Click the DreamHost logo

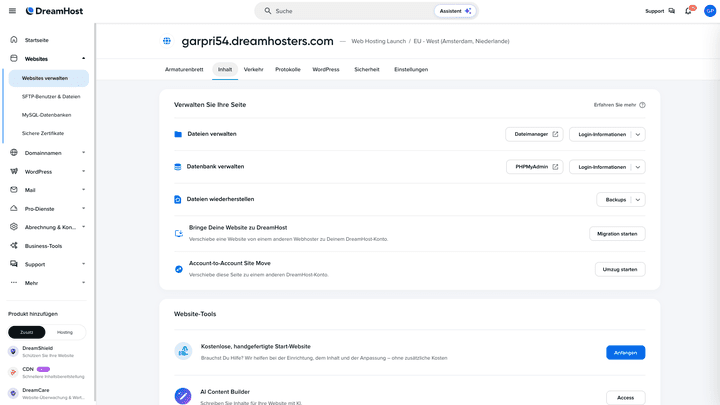click(54, 11)
